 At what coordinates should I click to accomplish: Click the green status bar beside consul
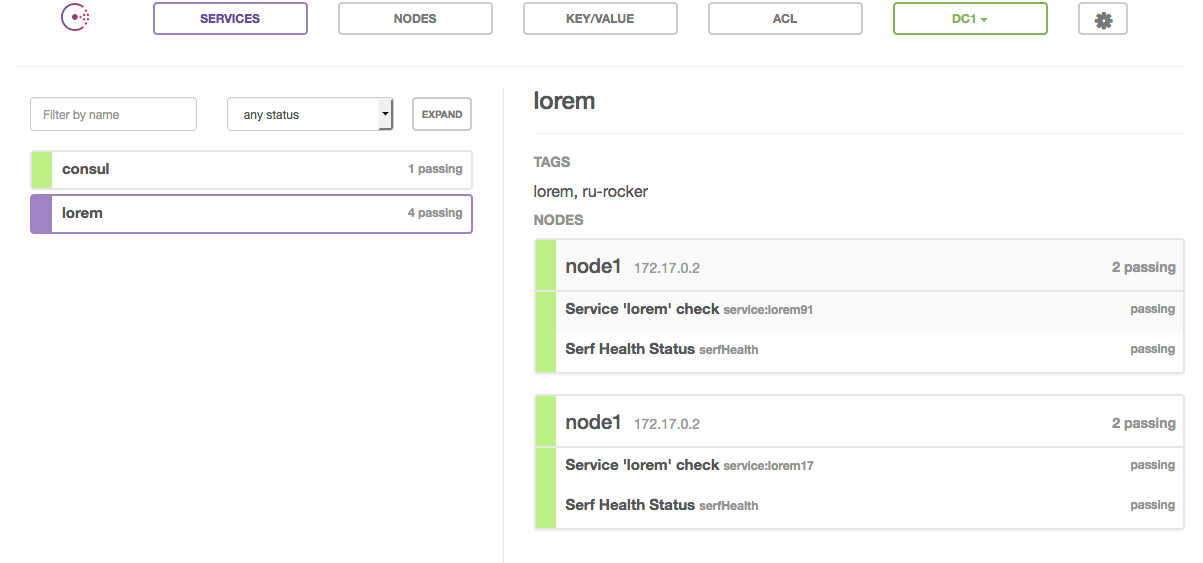tap(41, 170)
